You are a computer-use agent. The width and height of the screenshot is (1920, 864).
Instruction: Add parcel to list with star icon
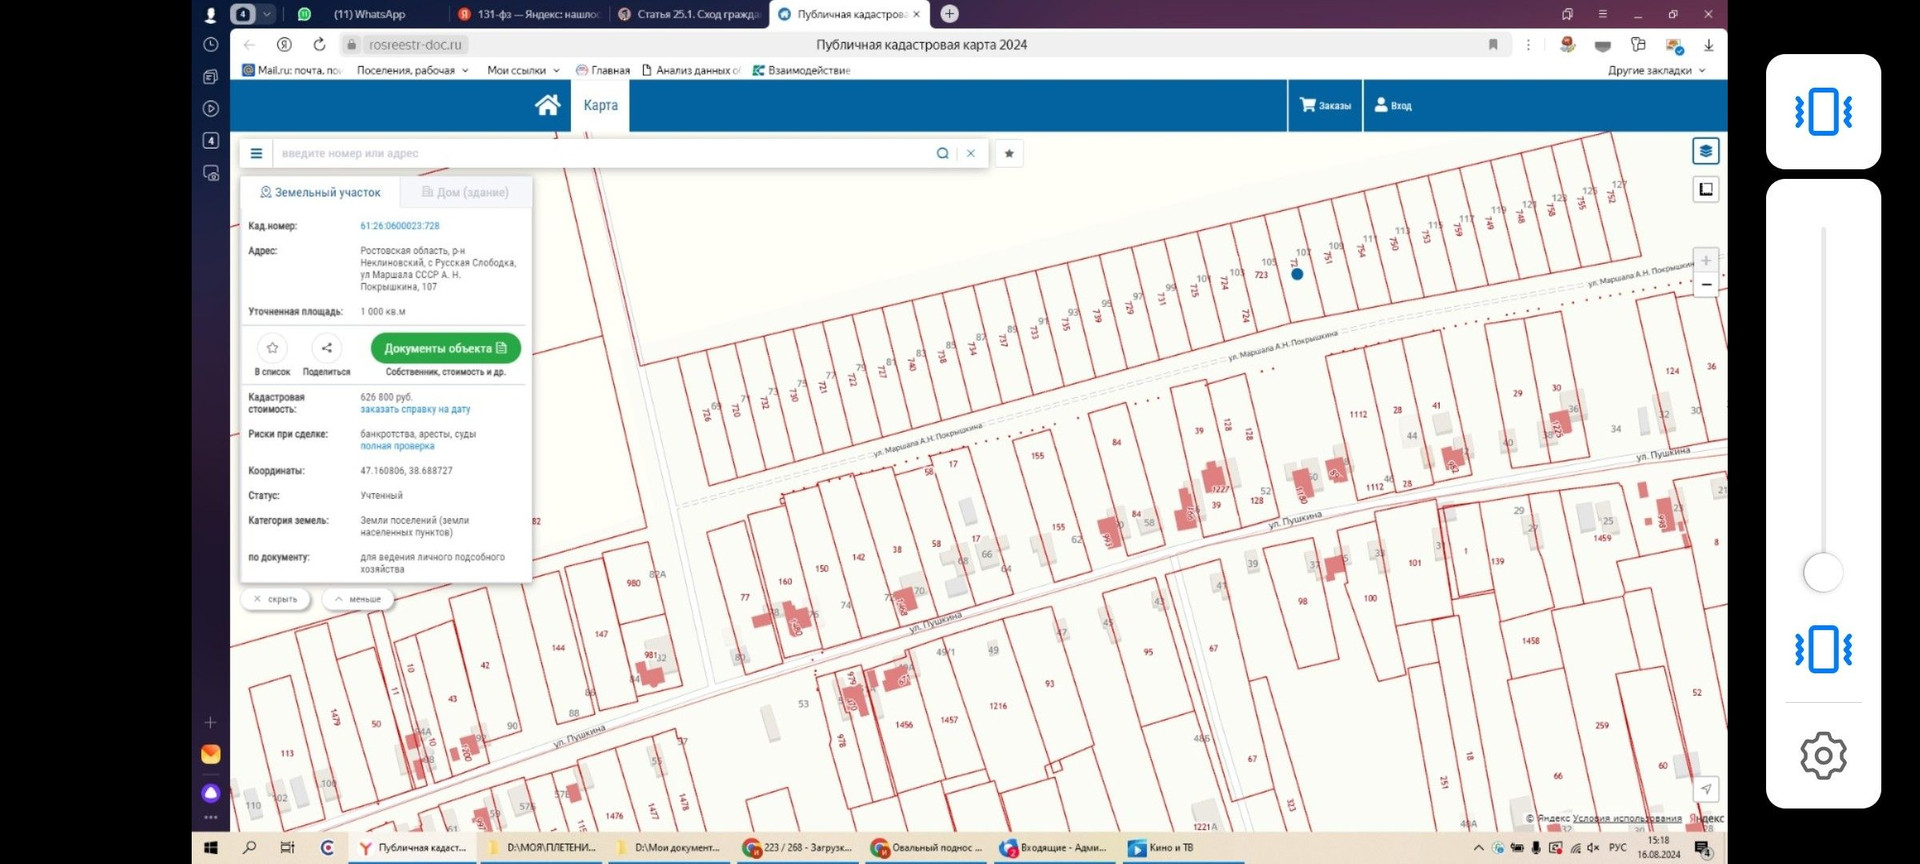pos(272,348)
